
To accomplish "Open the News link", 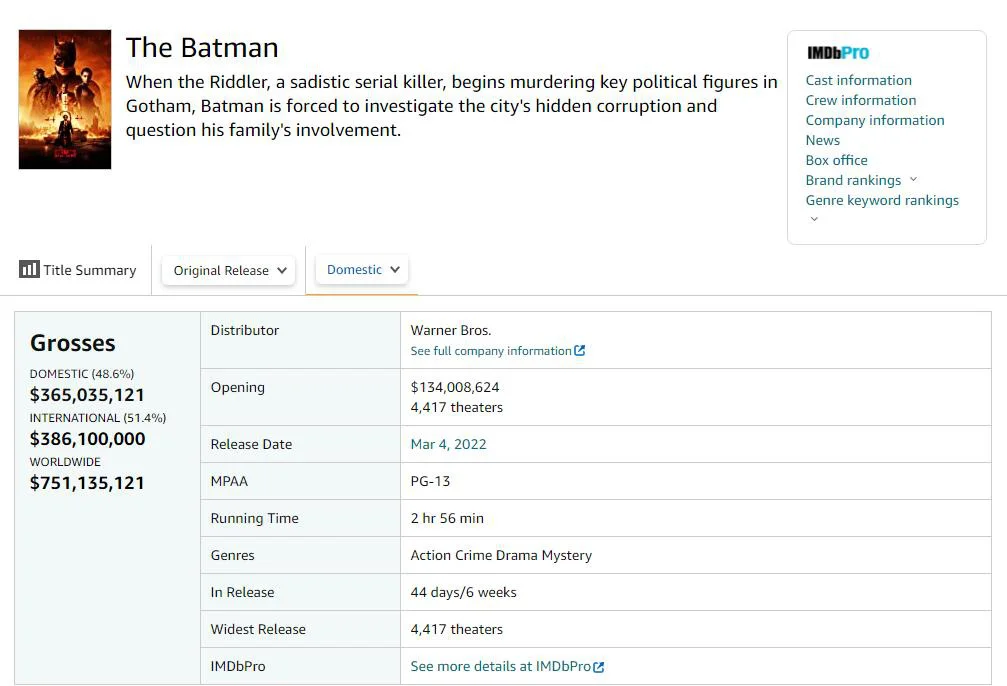I will pyautogui.click(x=822, y=140).
